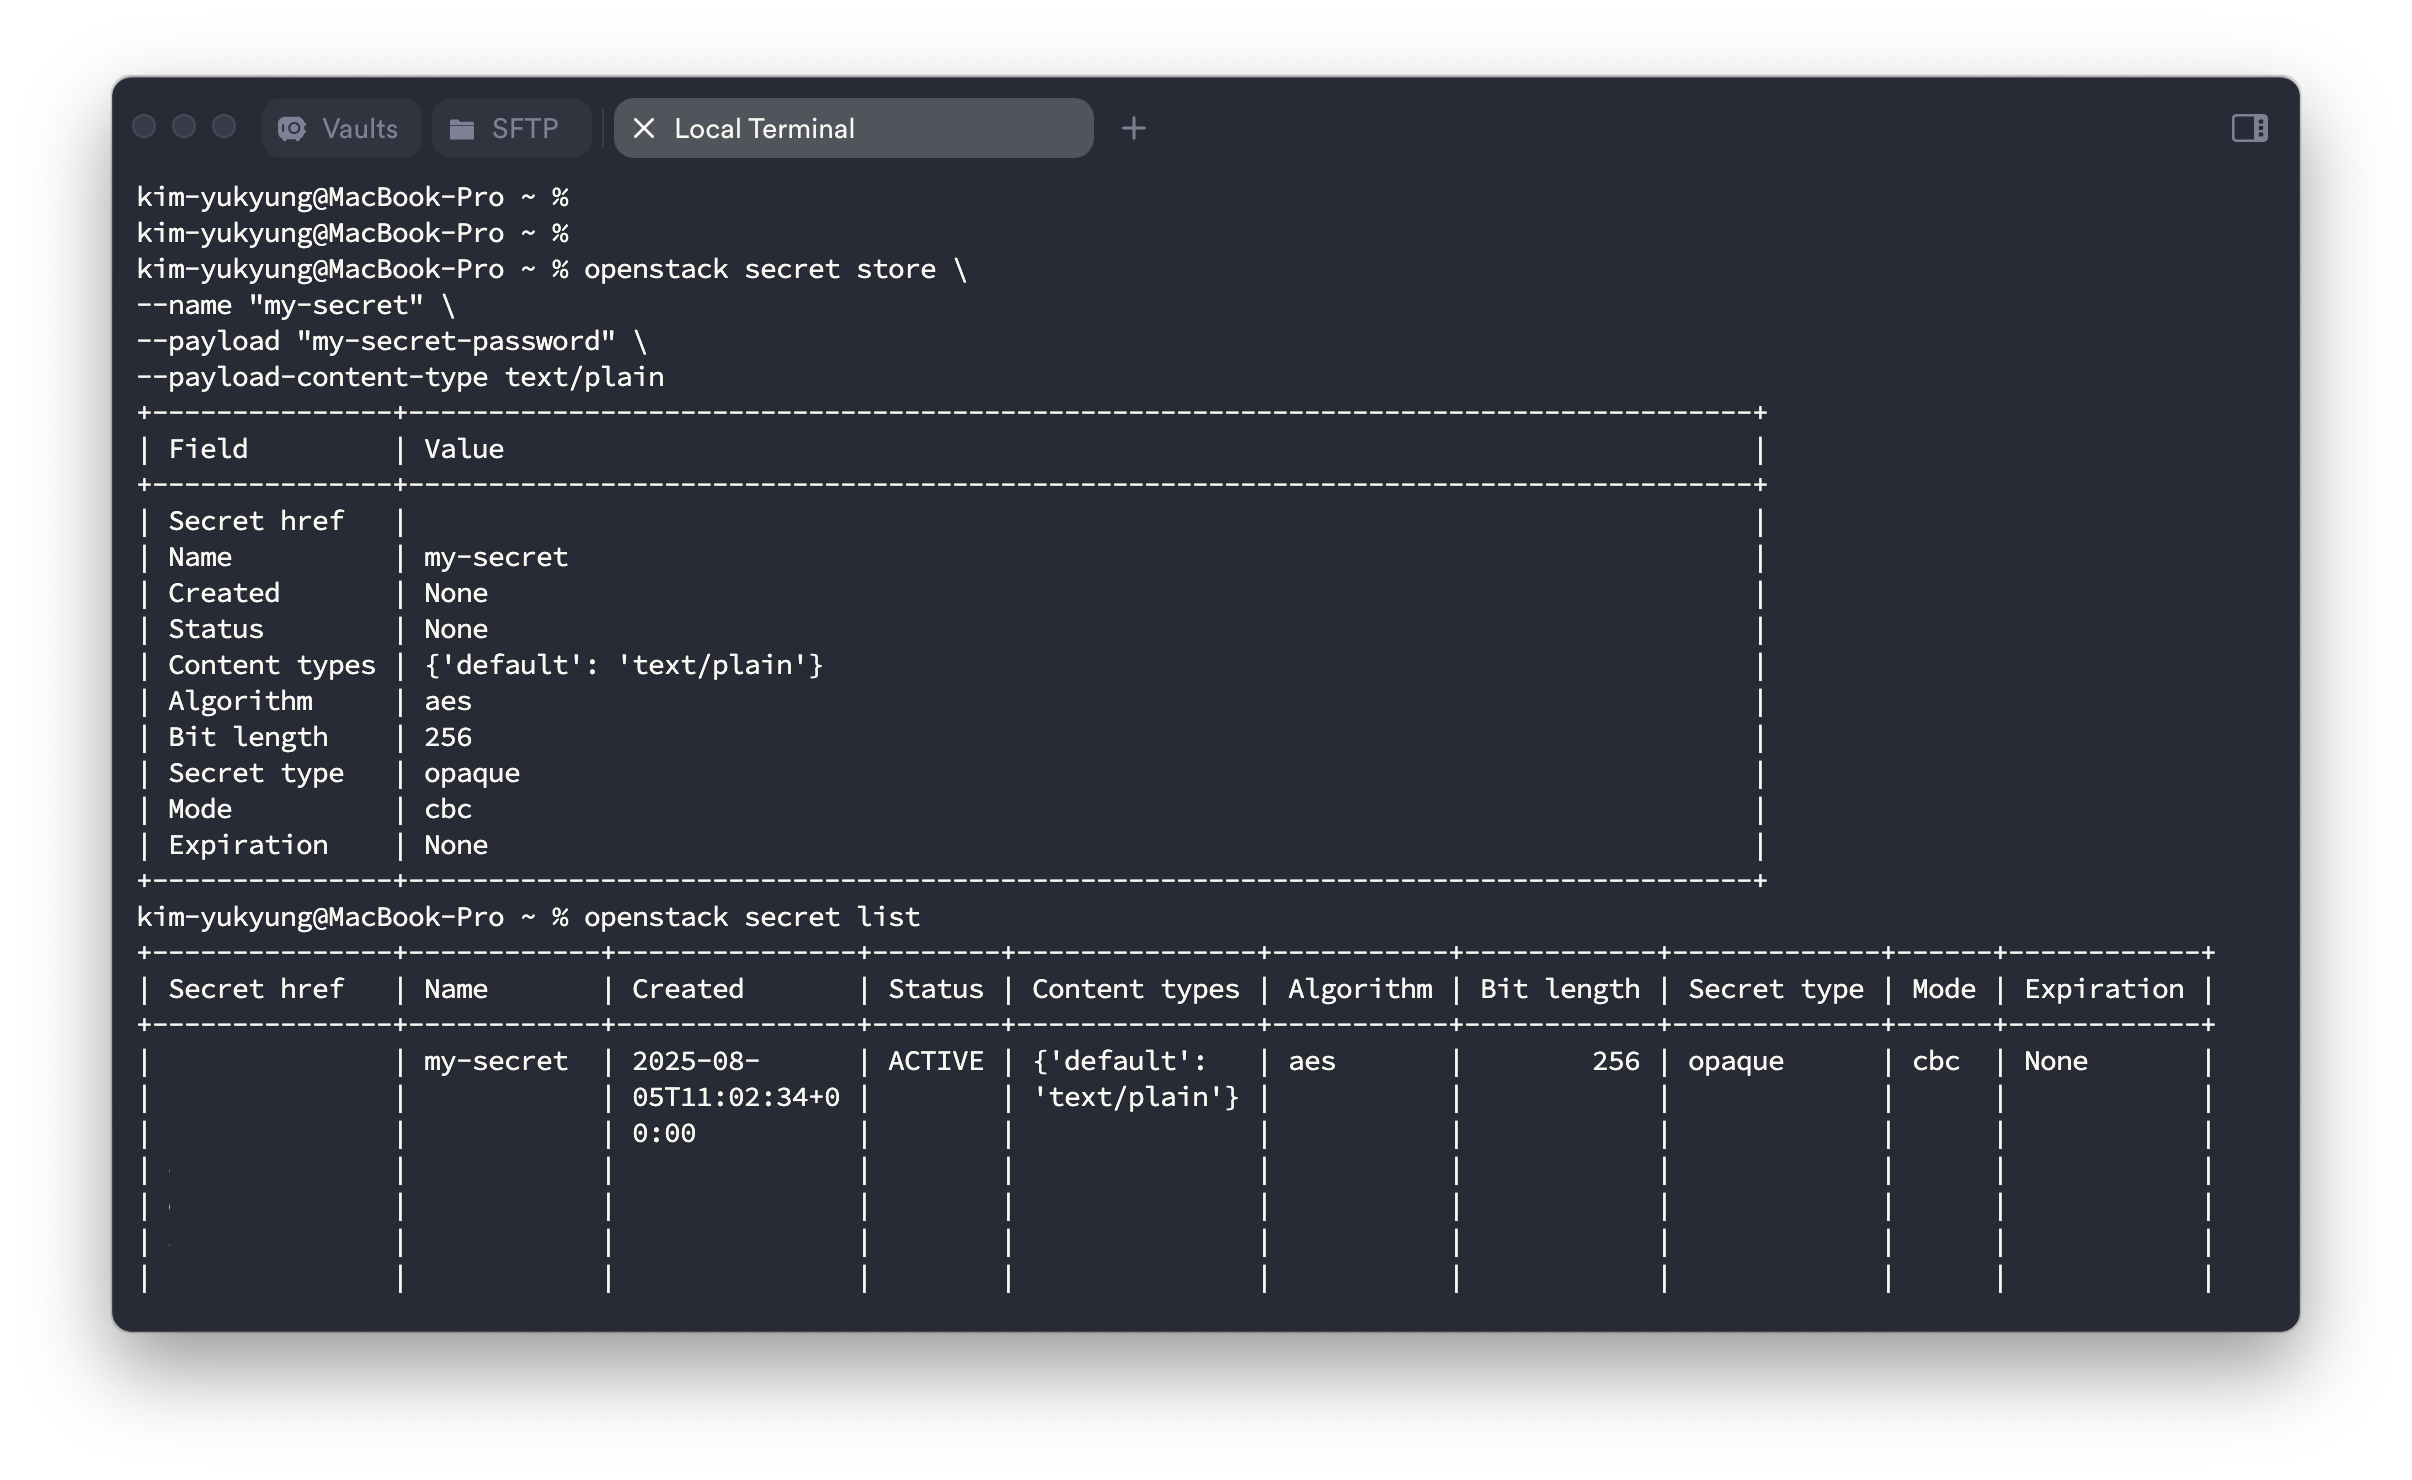This screenshot has width=2412, height=1480.
Task: Click the middle minimize window light
Action: [184, 126]
